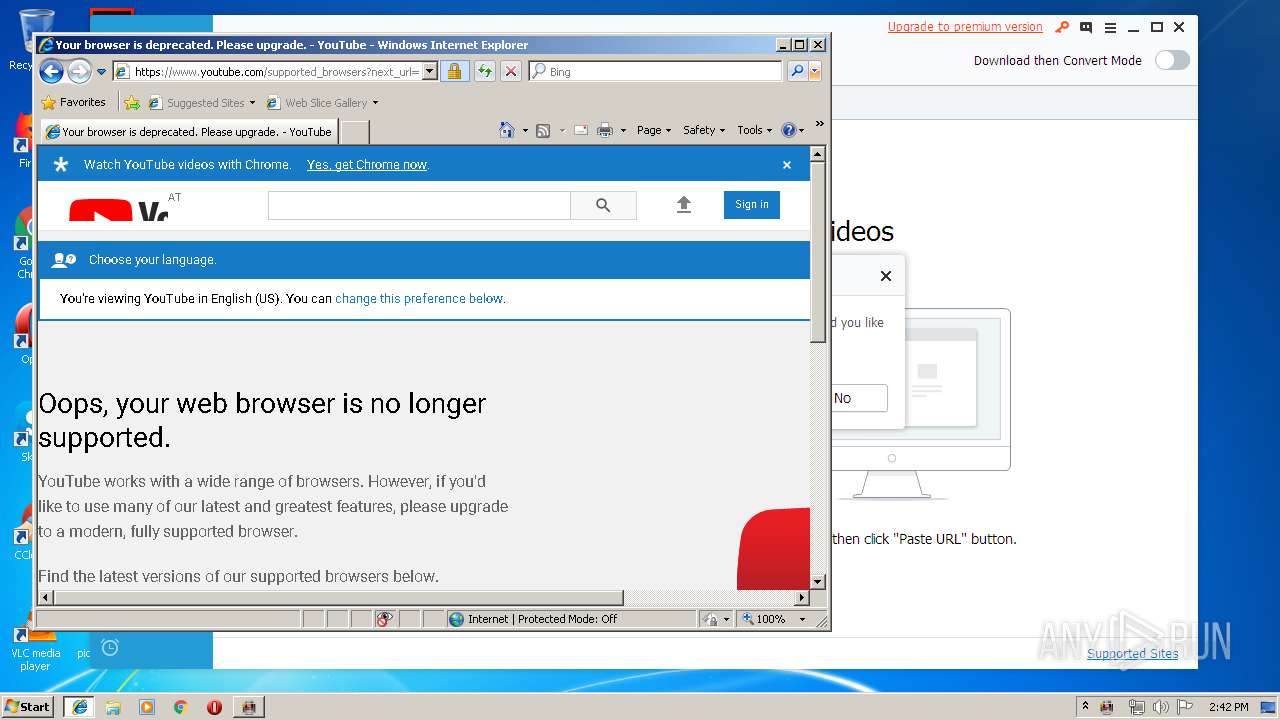Click the YouTube search field

point(419,205)
